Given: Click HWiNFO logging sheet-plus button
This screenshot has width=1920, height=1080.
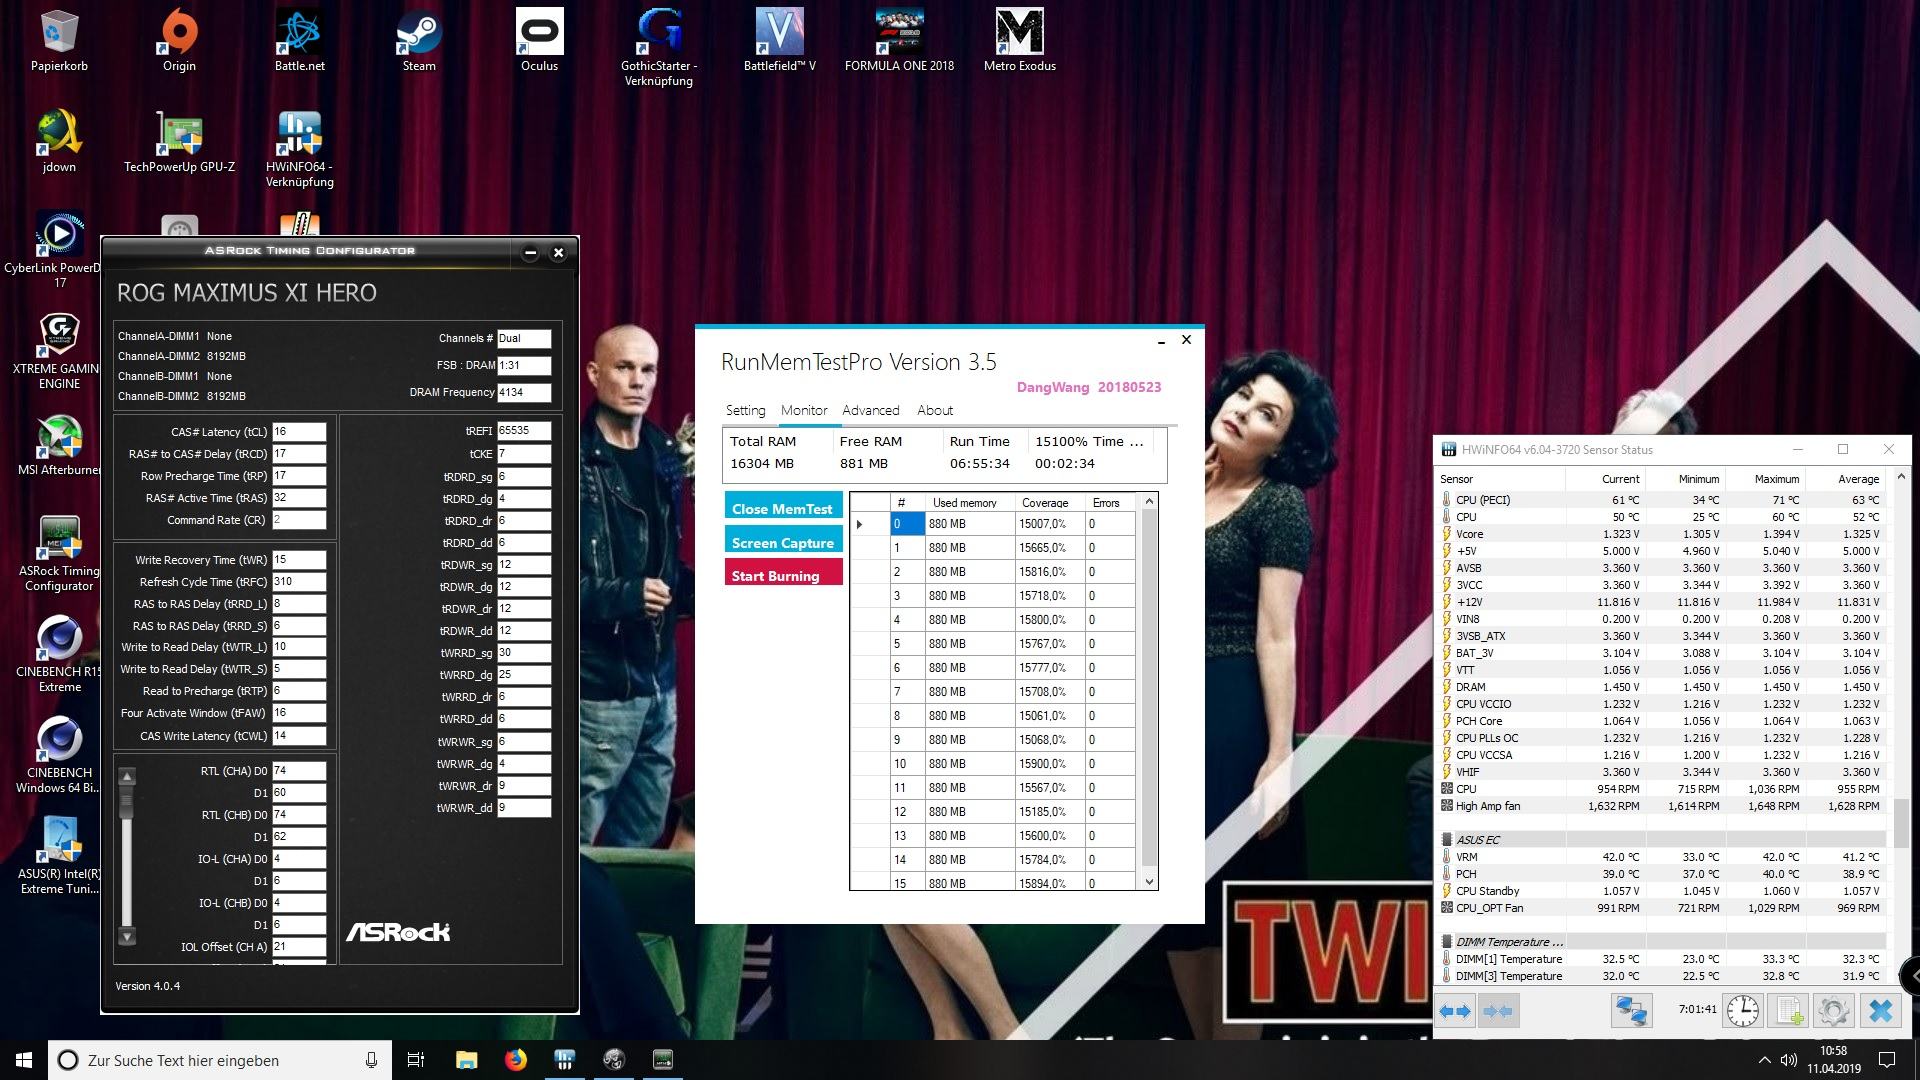Looking at the screenshot, I should pos(1788,1011).
